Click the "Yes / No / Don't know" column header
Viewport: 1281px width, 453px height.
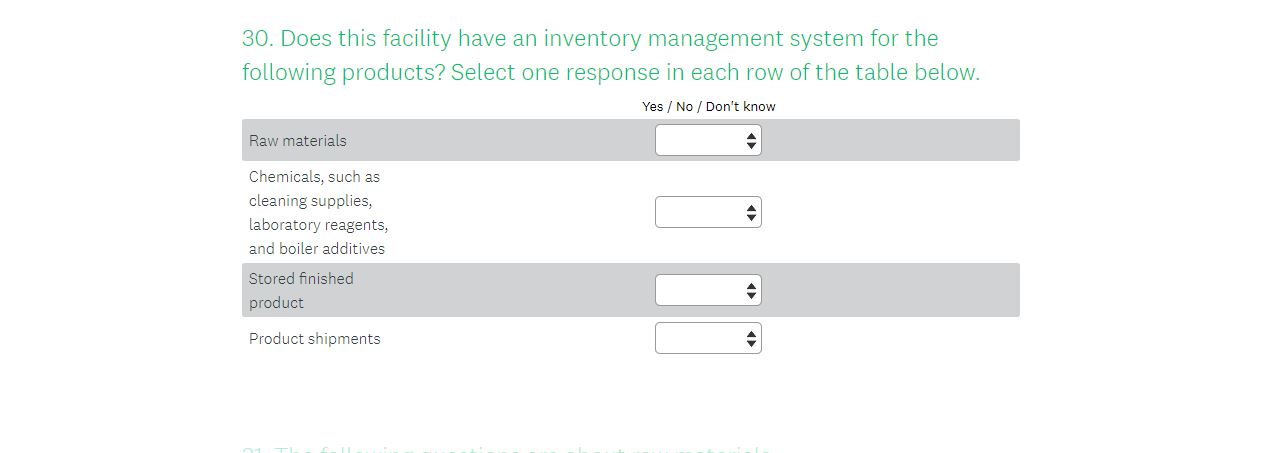pyautogui.click(x=708, y=107)
